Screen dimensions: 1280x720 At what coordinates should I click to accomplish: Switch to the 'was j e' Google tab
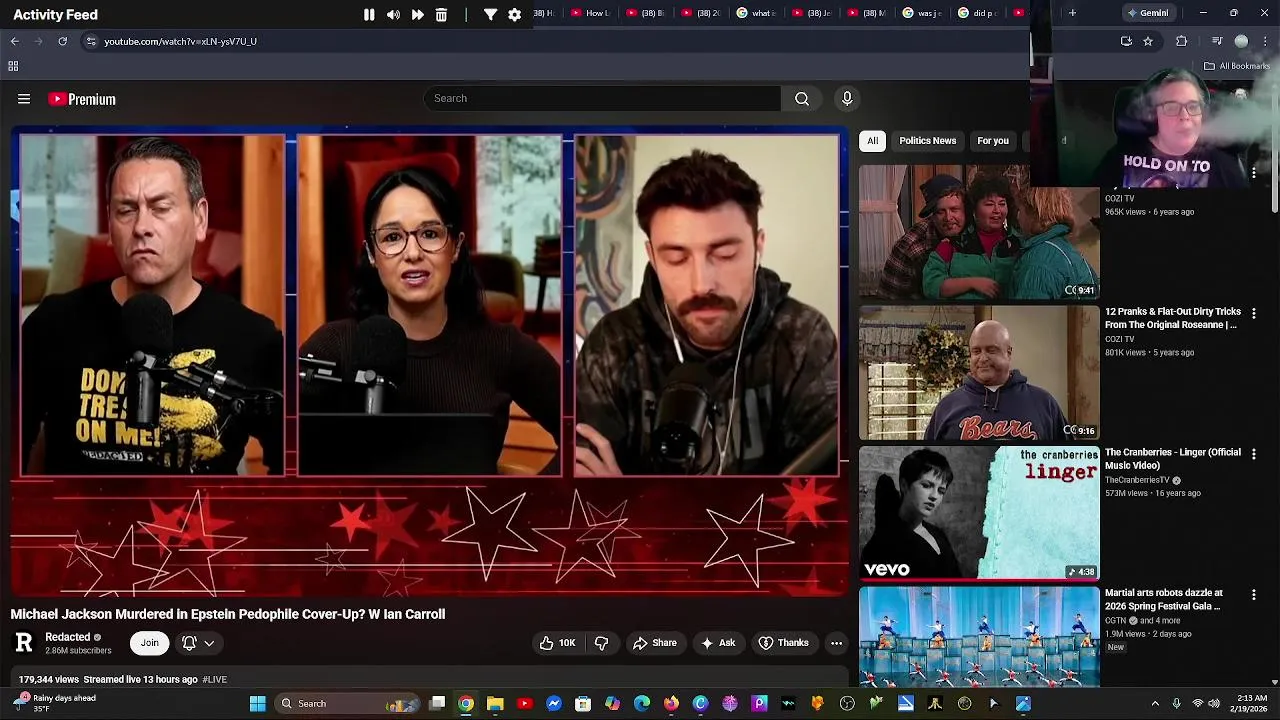[922, 13]
